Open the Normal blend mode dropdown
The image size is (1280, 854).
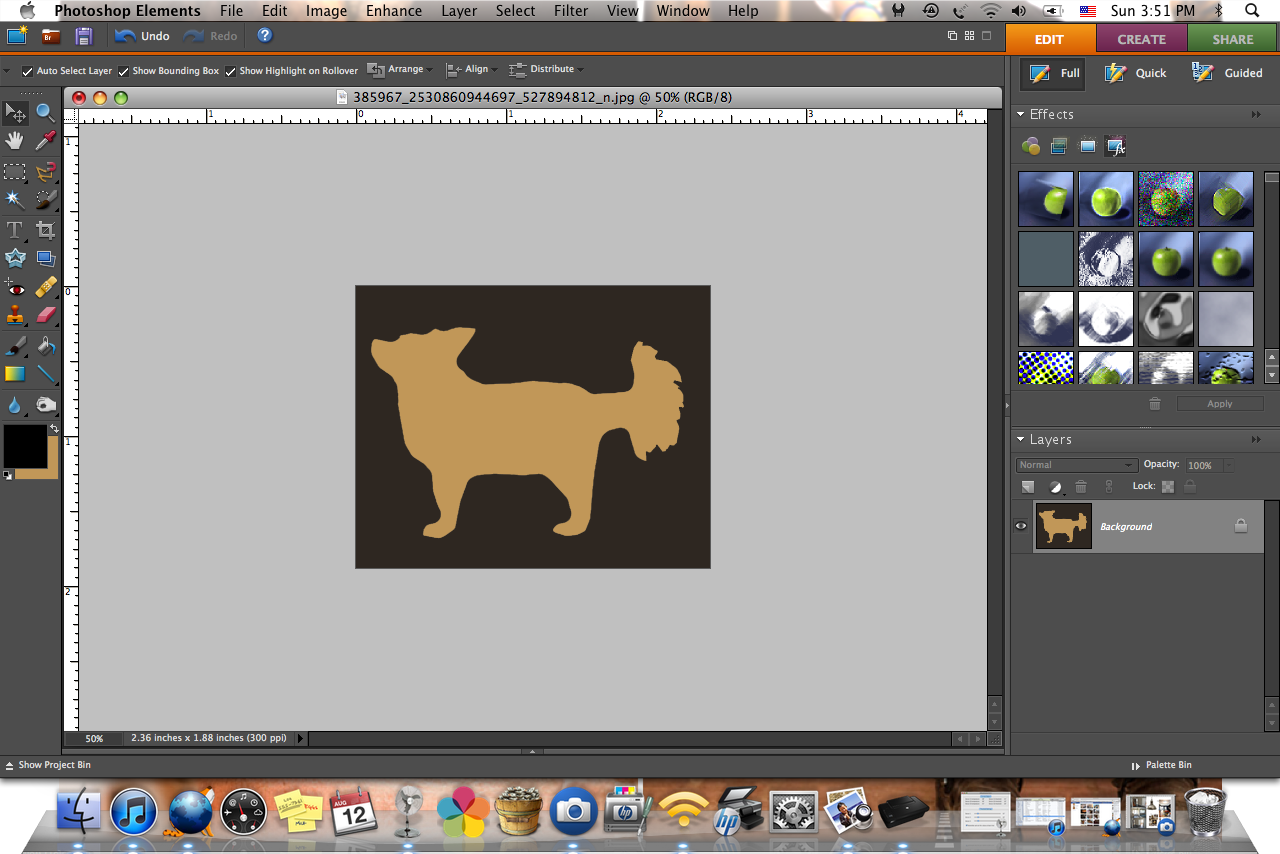click(1077, 465)
